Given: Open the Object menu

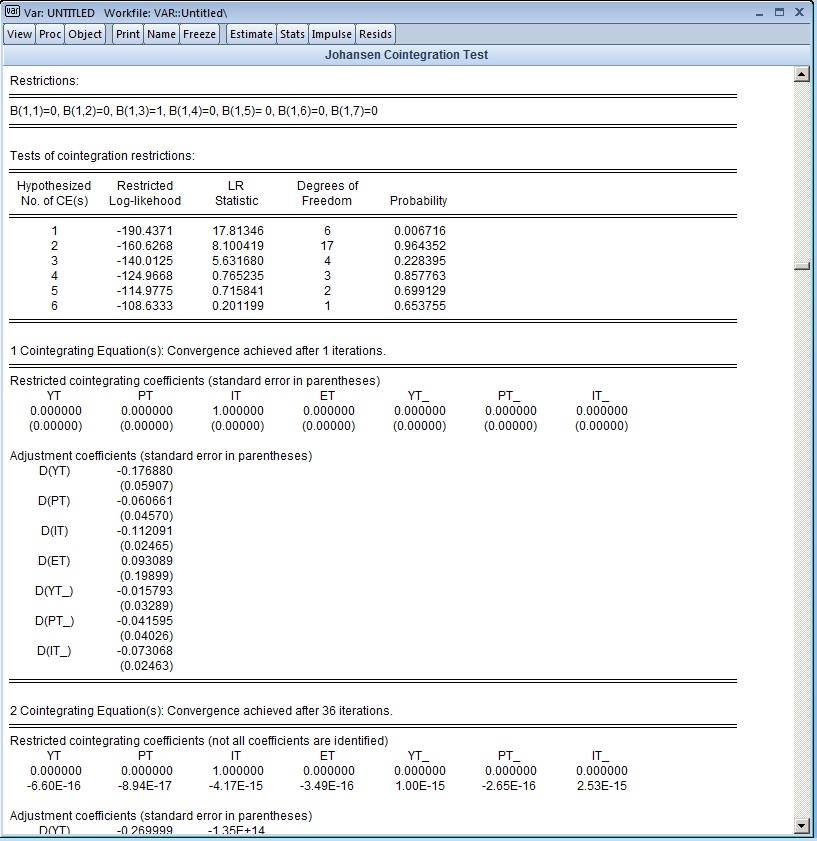Looking at the screenshot, I should pos(85,34).
